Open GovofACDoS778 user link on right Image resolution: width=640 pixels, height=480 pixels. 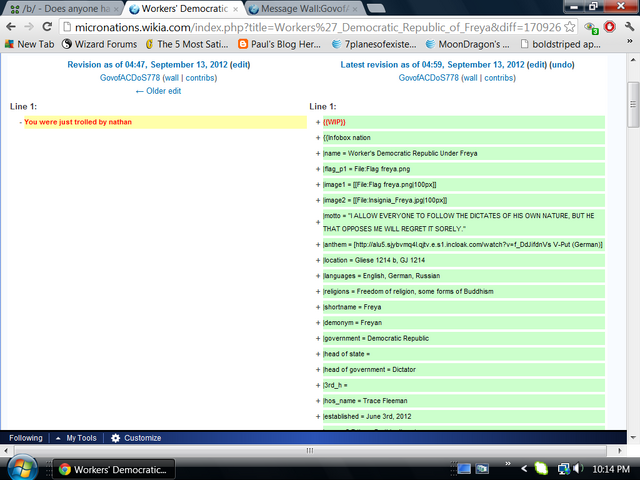tap(429, 78)
